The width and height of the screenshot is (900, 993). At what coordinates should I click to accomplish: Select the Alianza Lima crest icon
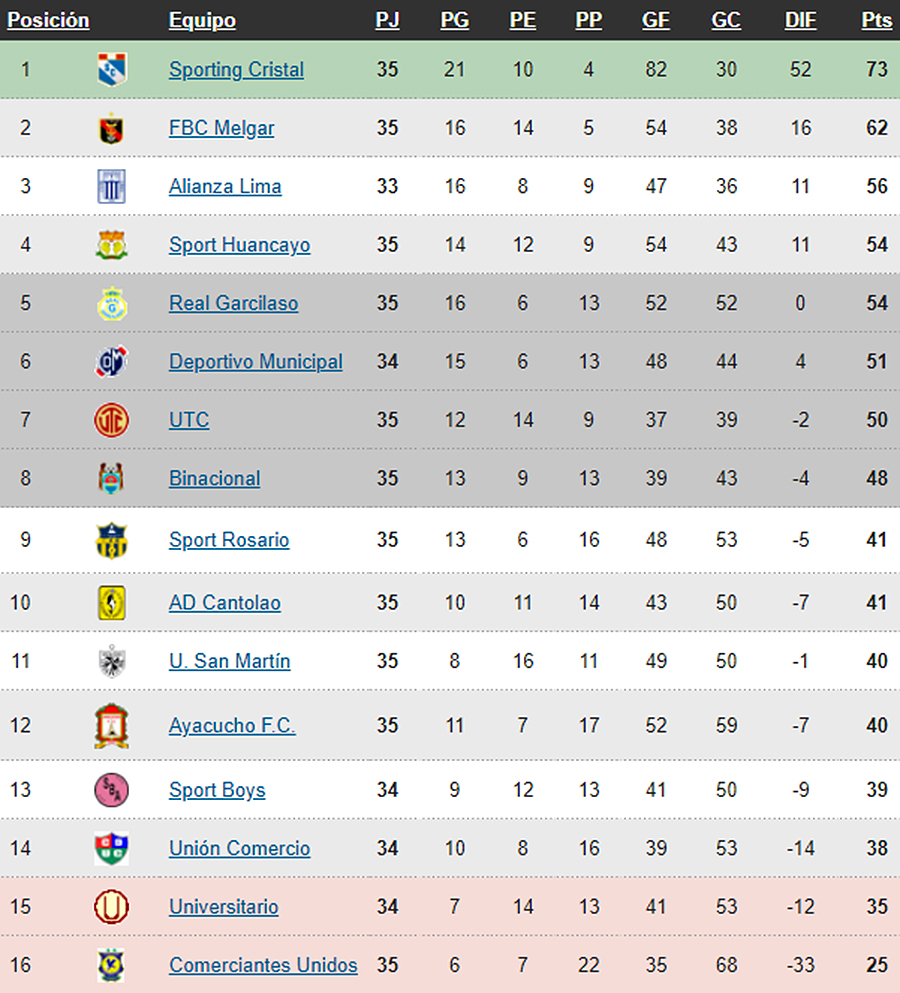[x=111, y=186]
